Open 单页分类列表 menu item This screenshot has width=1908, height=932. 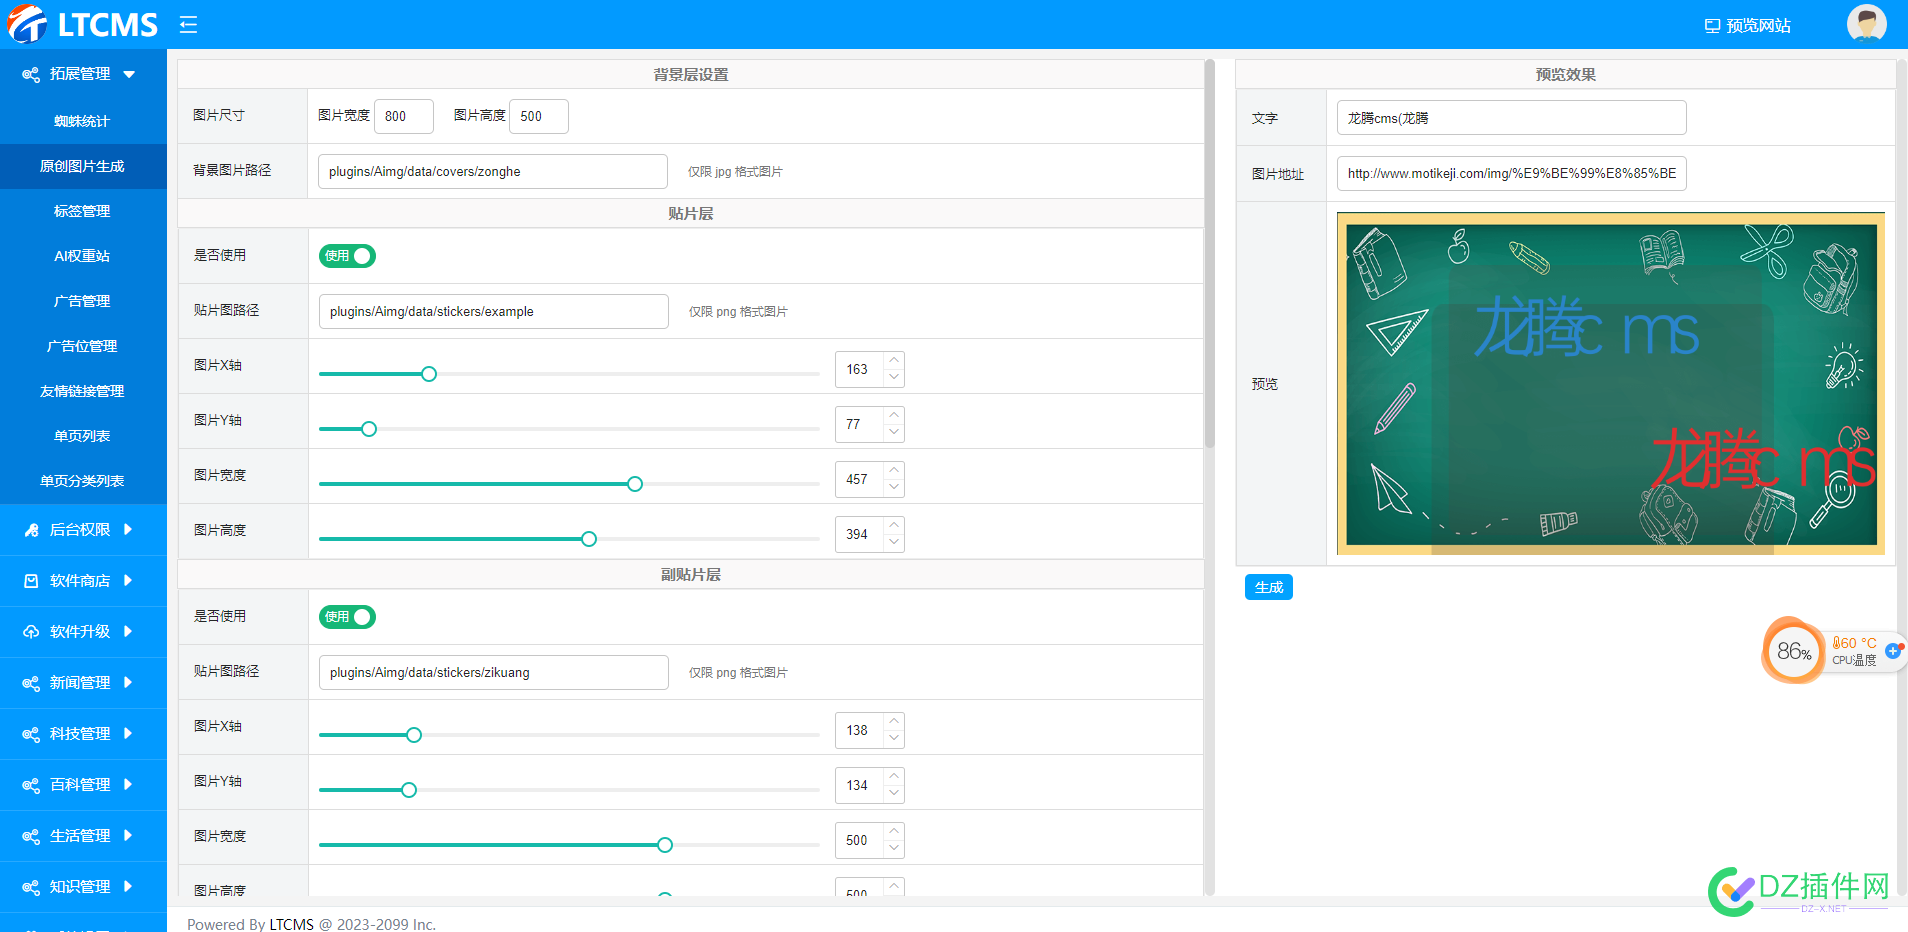[x=83, y=481]
